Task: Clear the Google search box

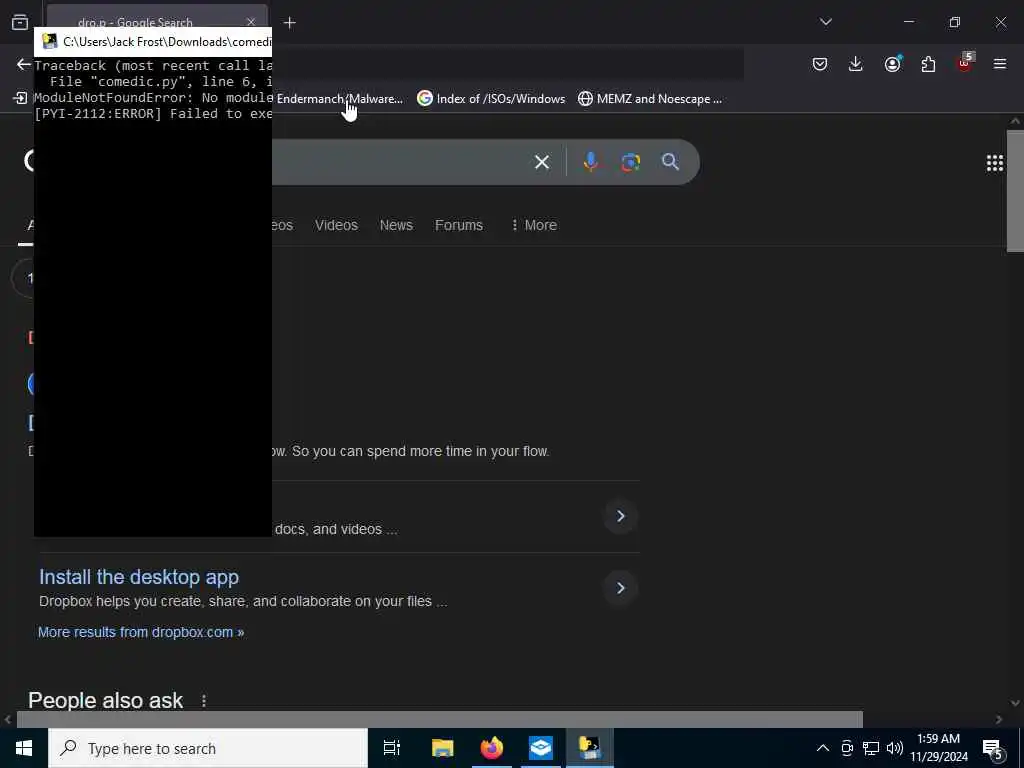Action: (541, 162)
